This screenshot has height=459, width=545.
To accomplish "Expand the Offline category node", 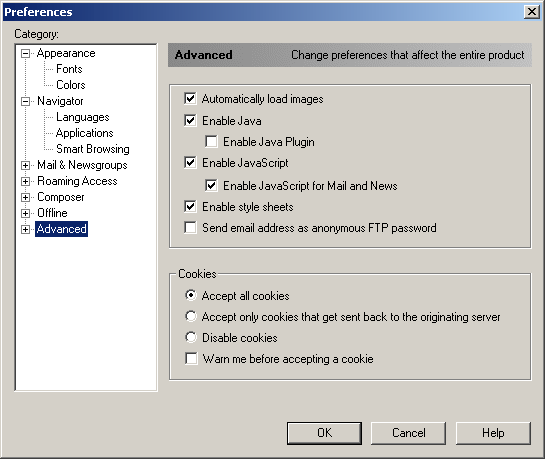I will click(25, 213).
